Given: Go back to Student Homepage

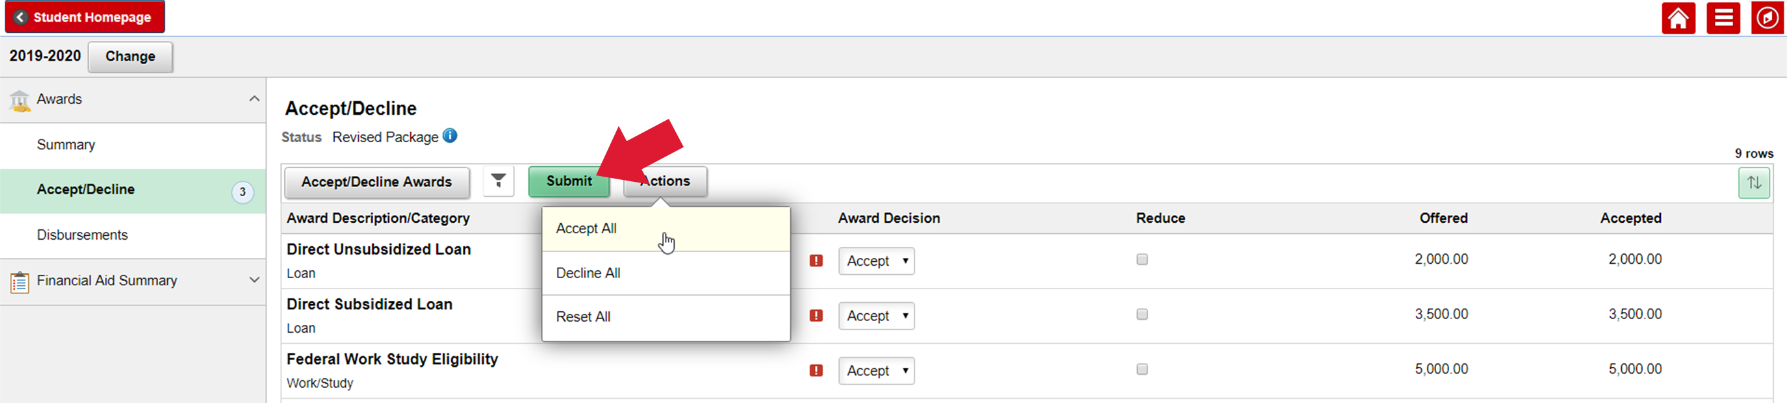Looking at the screenshot, I should pyautogui.click(x=84, y=17).
